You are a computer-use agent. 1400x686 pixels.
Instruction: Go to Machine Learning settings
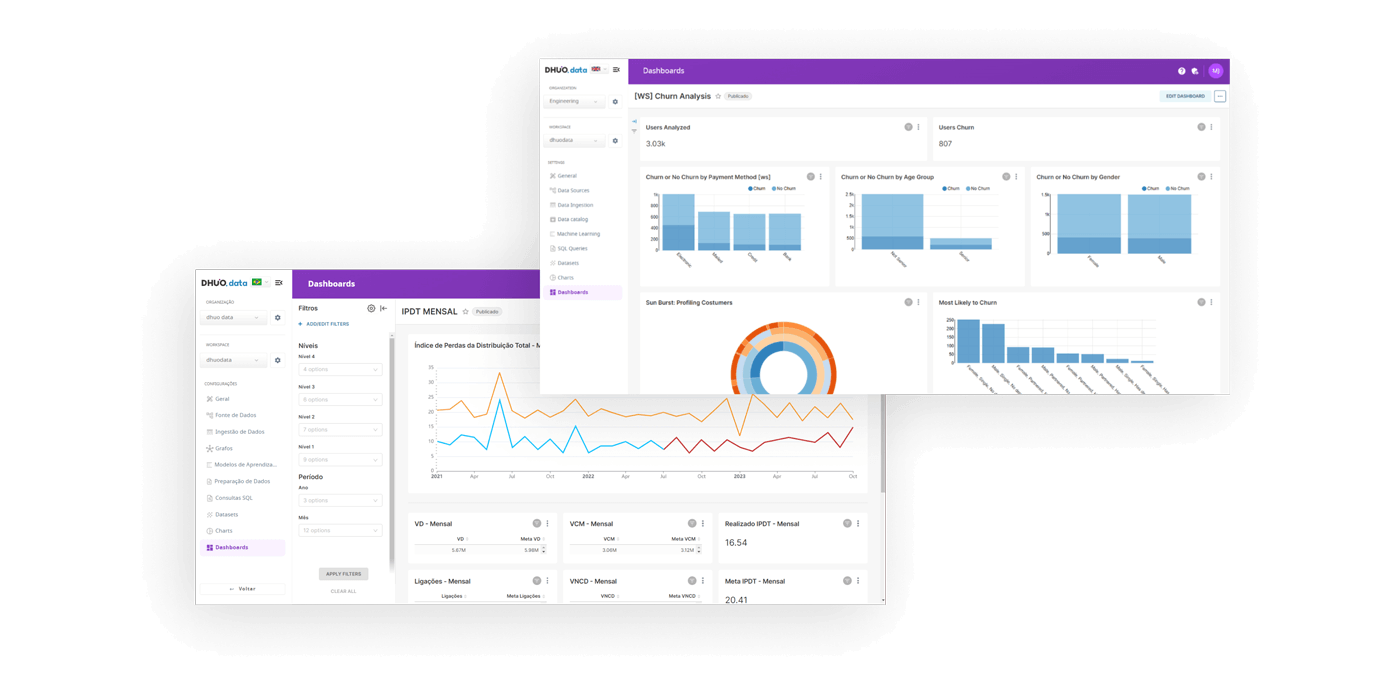click(x=577, y=234)
